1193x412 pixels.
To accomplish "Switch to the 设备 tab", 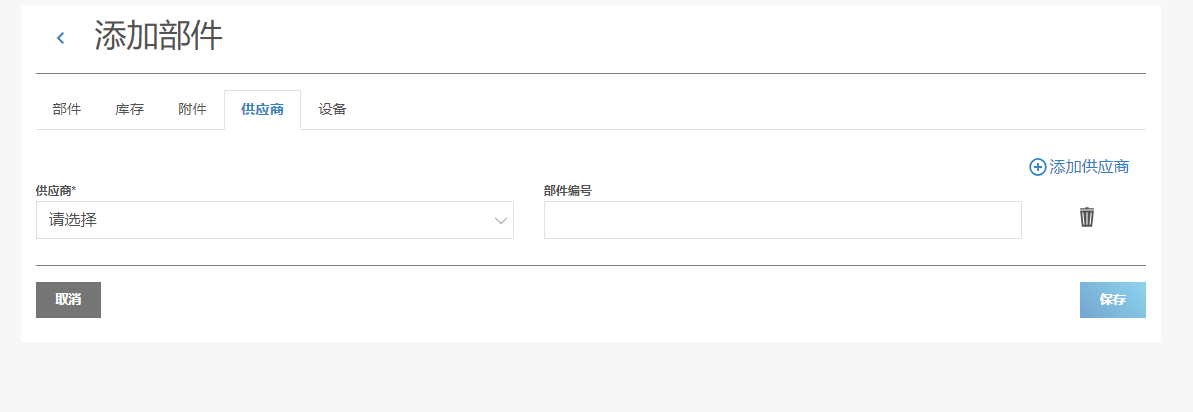I will tap(333, 110).
